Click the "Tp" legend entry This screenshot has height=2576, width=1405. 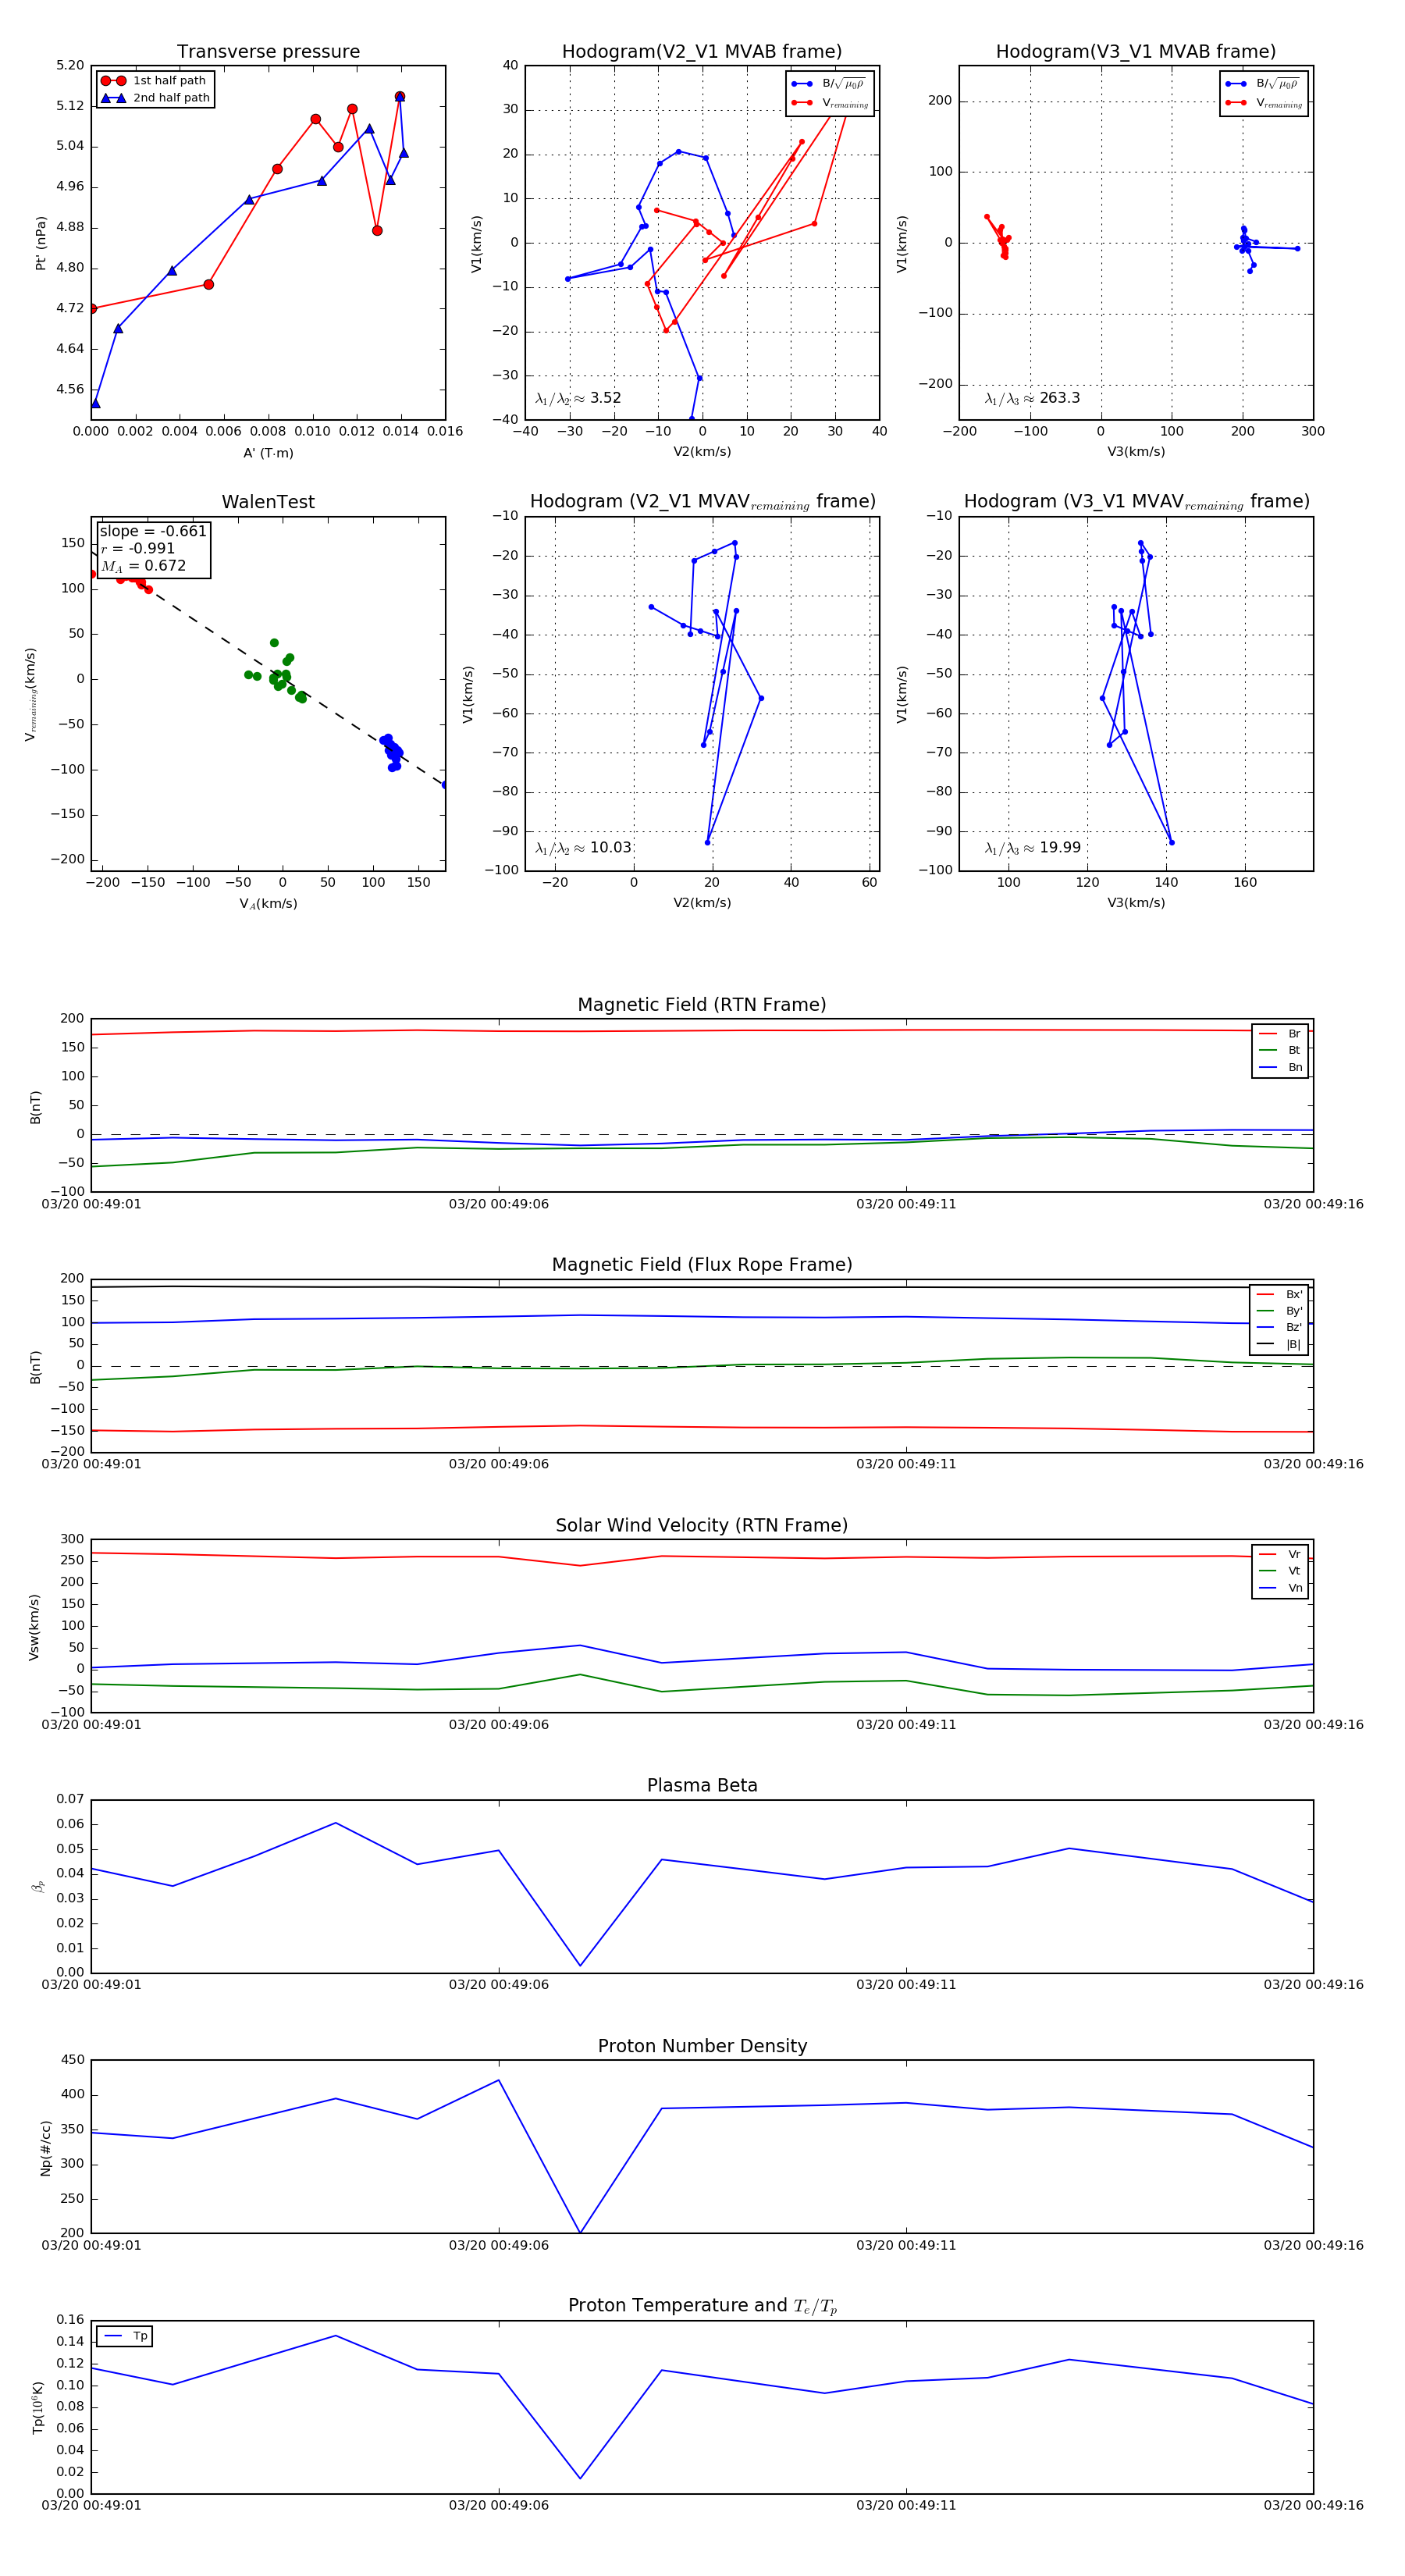[125, 2336]
